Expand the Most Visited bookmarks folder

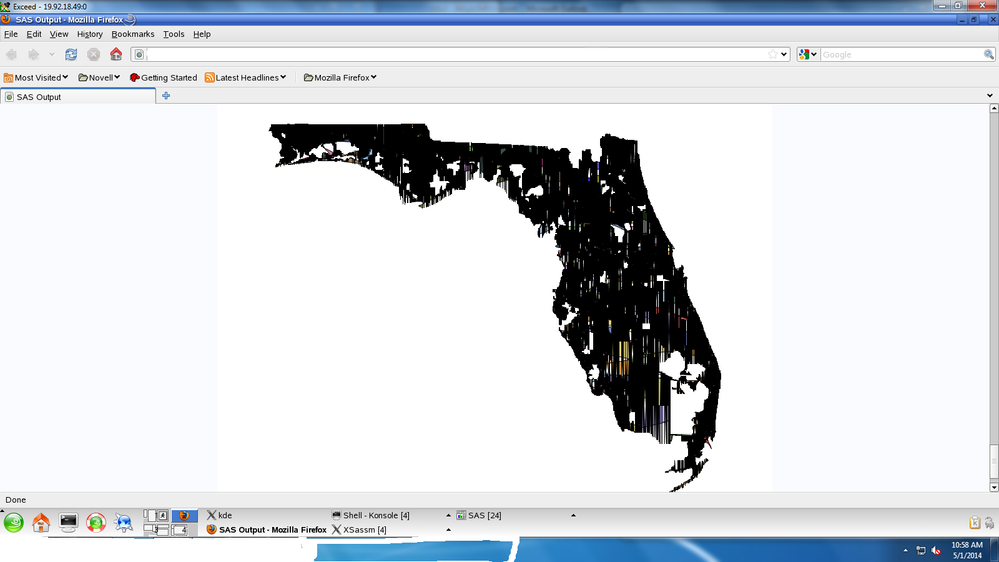(36, 78)
